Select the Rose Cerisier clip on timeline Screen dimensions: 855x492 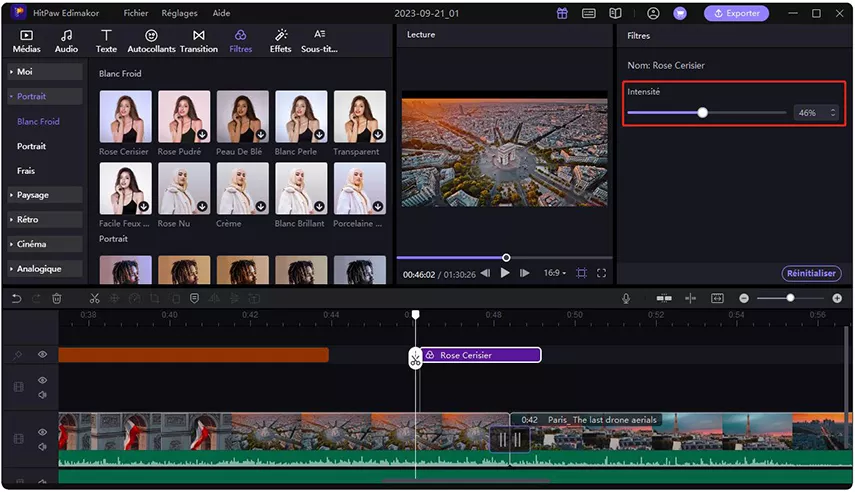480,355
